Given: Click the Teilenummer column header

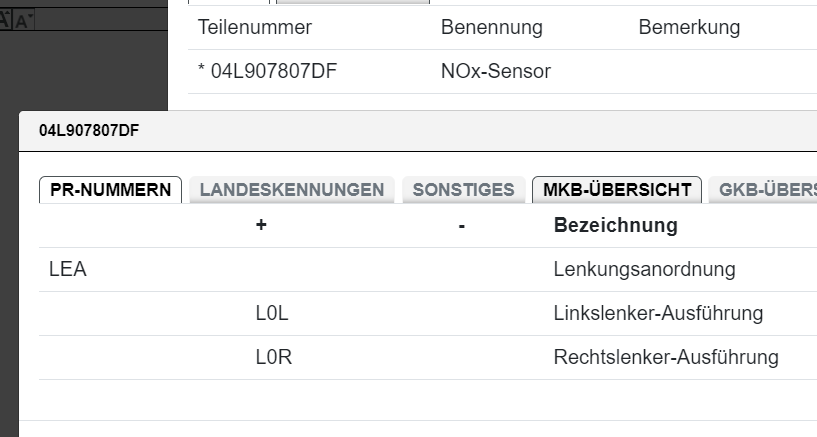Looking at the screenshot, I should coord(255,27).
